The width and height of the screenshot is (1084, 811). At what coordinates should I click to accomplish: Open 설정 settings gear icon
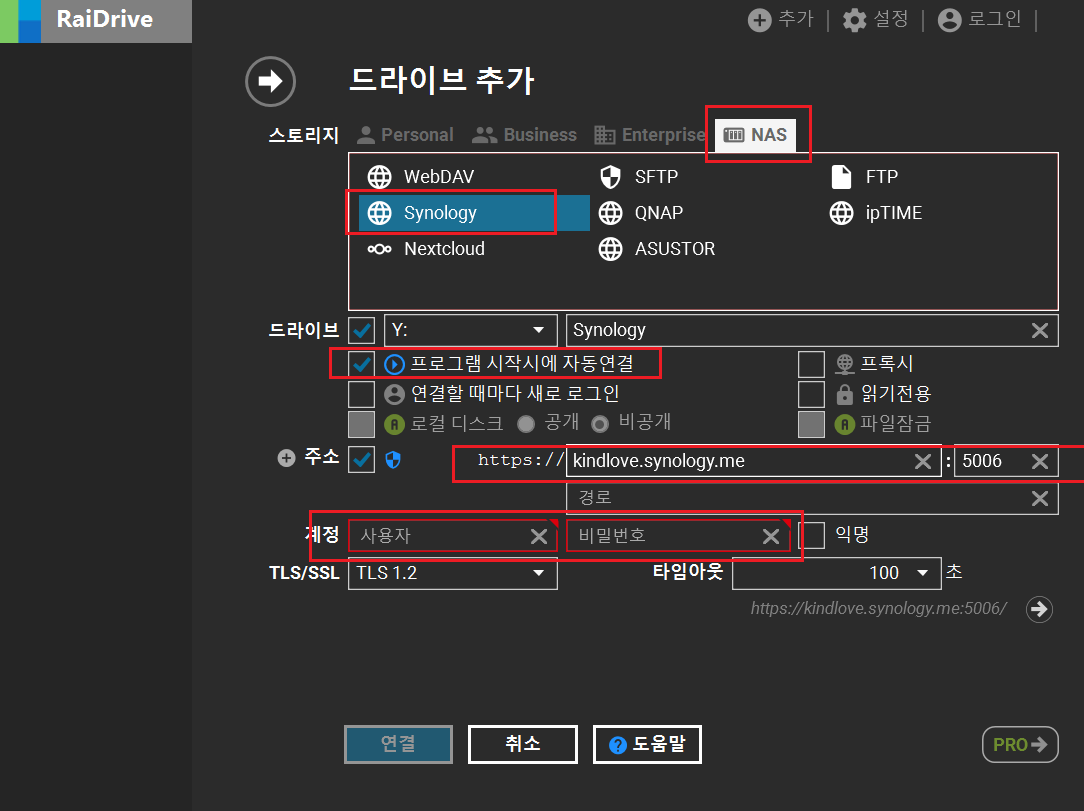coord(854,20)
